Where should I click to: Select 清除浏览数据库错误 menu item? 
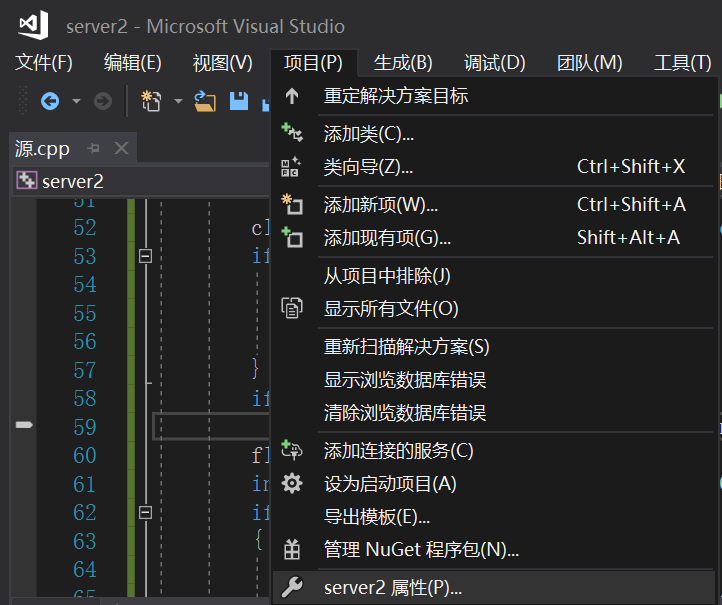[x=493, y=413]
